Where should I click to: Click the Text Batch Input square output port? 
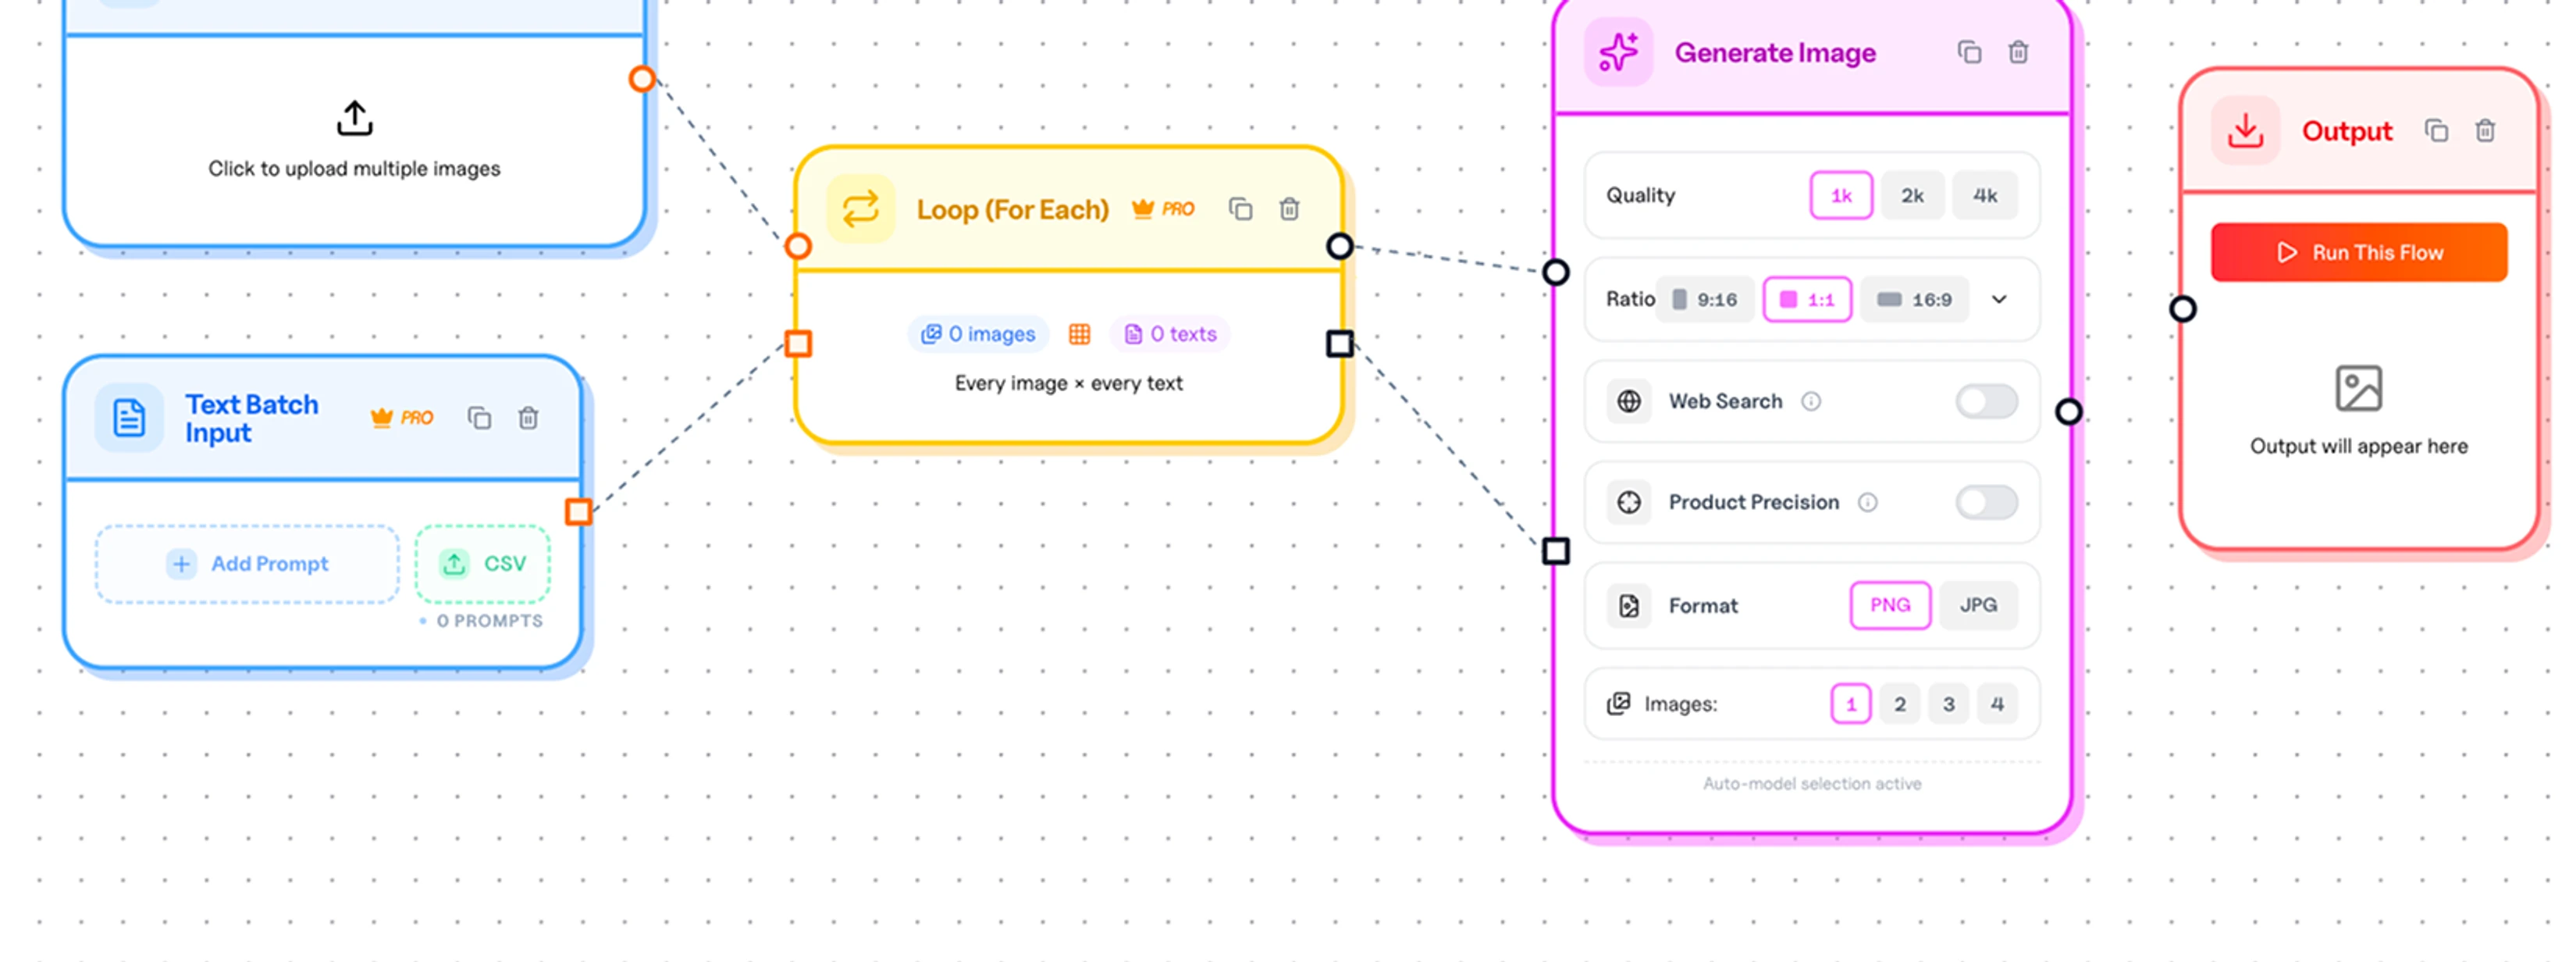(x=578, y=512)
